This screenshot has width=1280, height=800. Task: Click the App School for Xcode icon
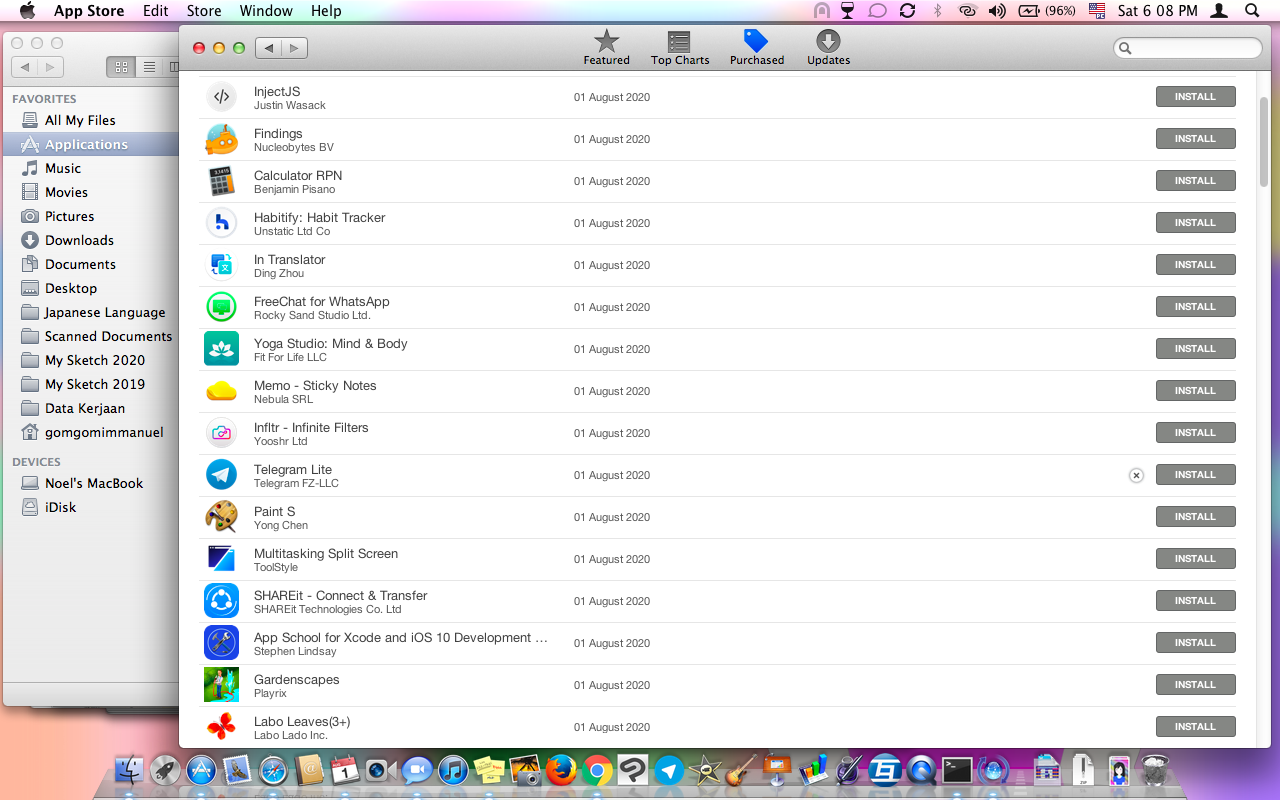point(221,643)
